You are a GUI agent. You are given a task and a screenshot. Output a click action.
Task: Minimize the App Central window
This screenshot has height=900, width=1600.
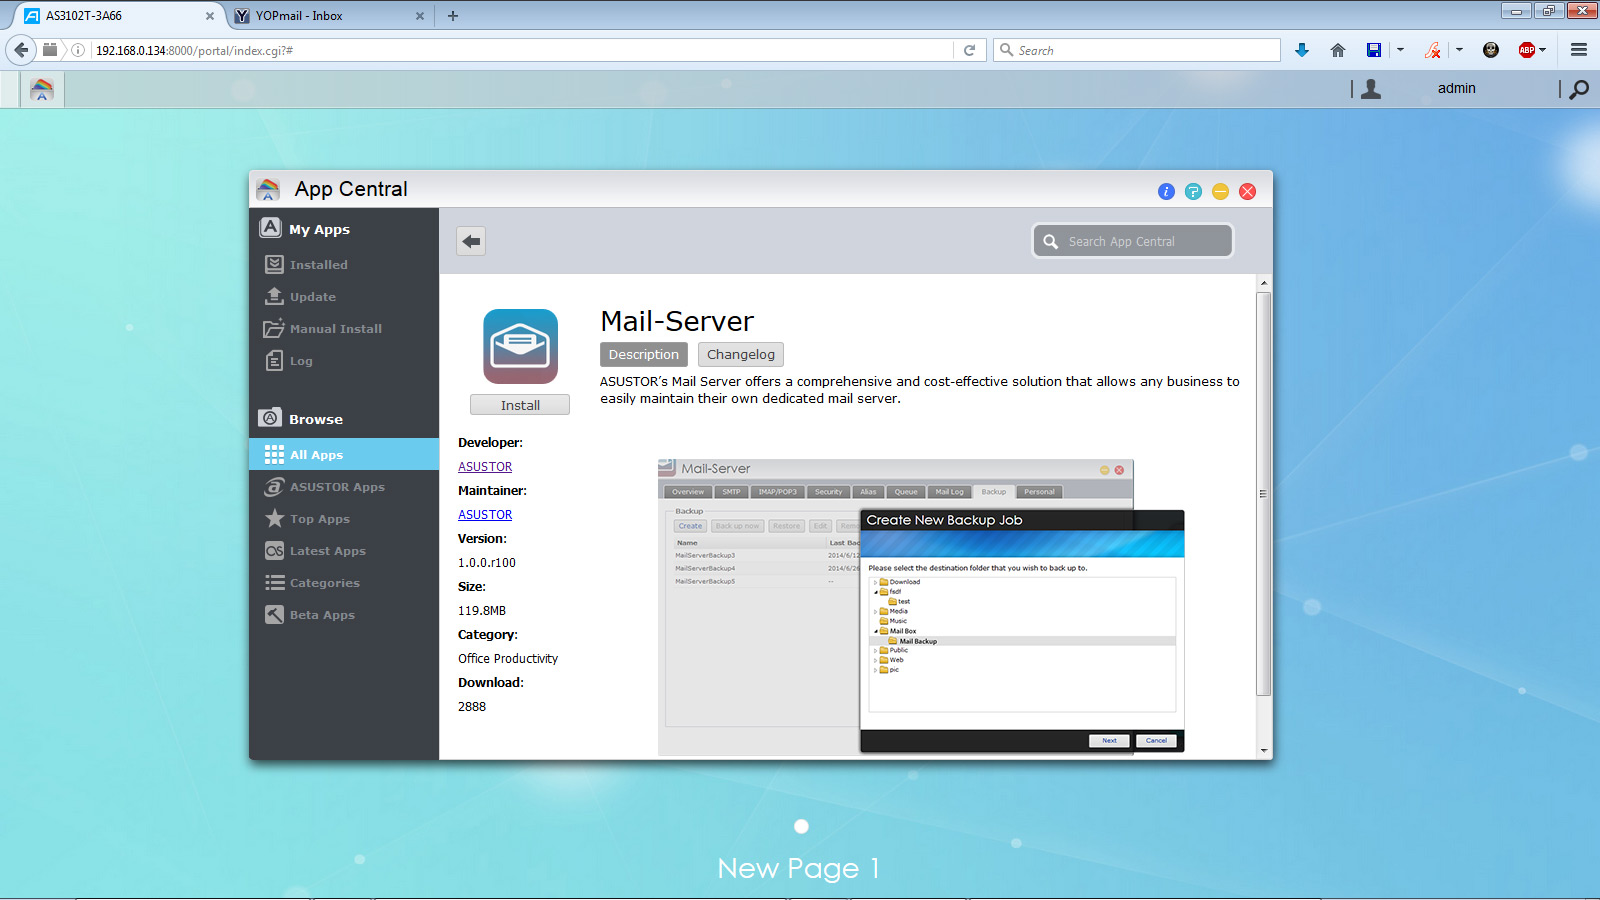pos(1220,191)
